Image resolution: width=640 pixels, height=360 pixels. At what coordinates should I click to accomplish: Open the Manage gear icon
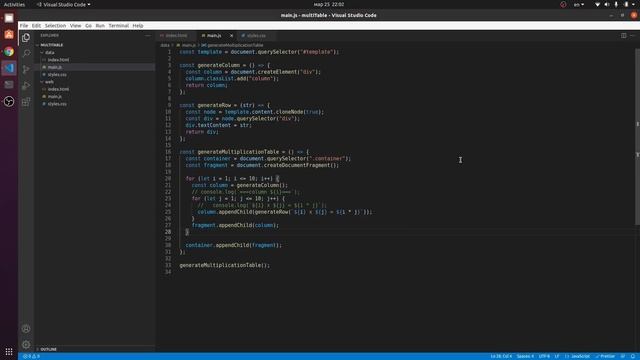26,345
